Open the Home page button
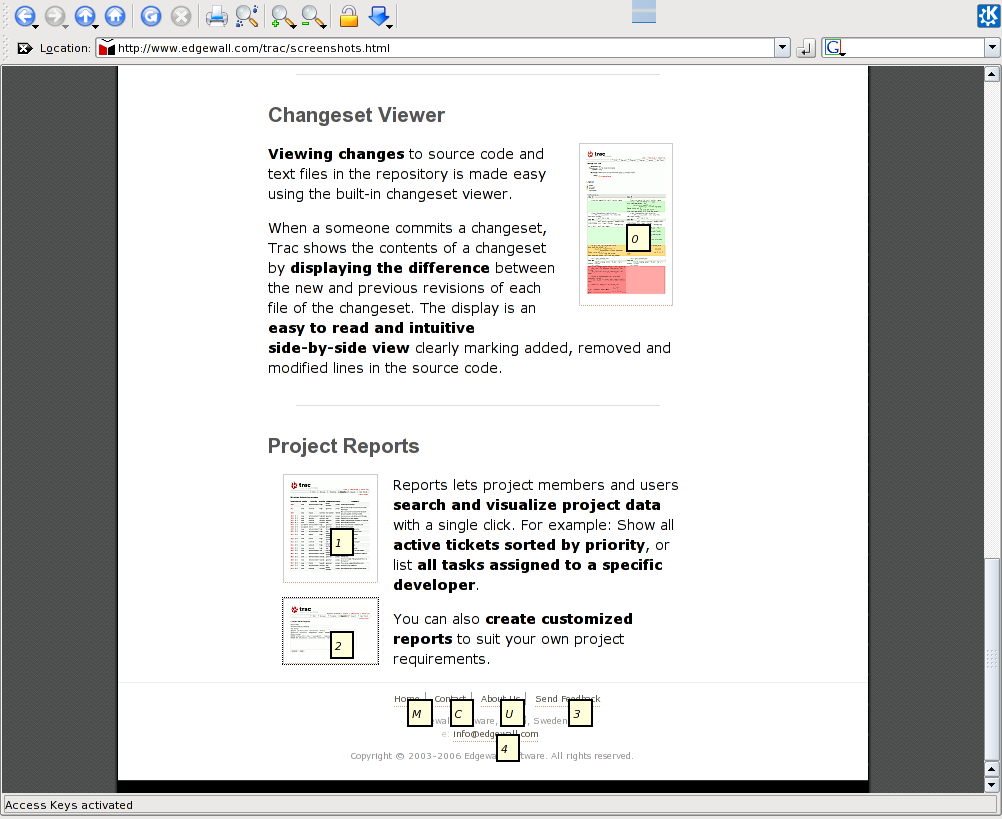Screen dimensions: 1002x819 pyautogui.click(x=115, y=16)
